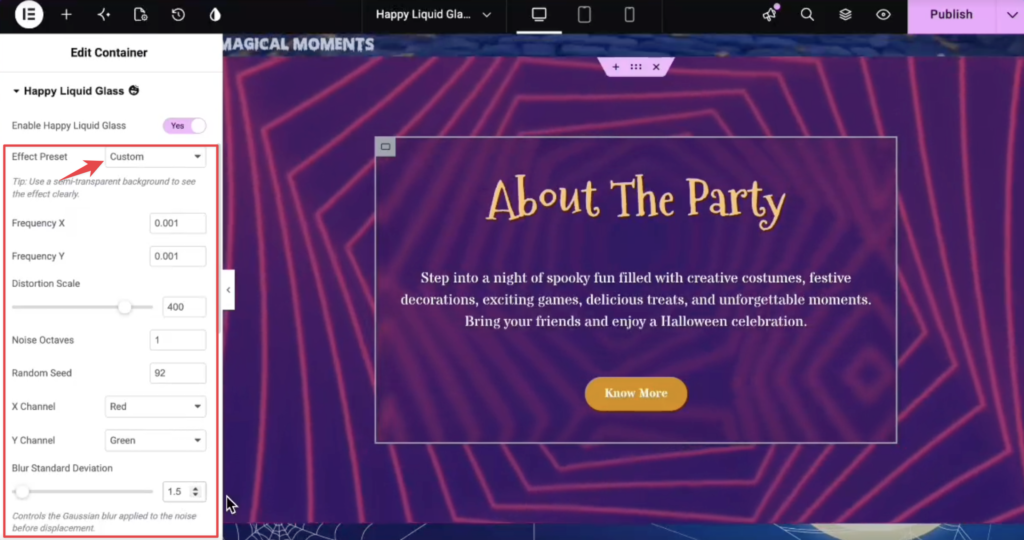The width and height of the screenshot is (1024, 540).
Task: Open the Structure layers icon
Action: pos(845,14)
